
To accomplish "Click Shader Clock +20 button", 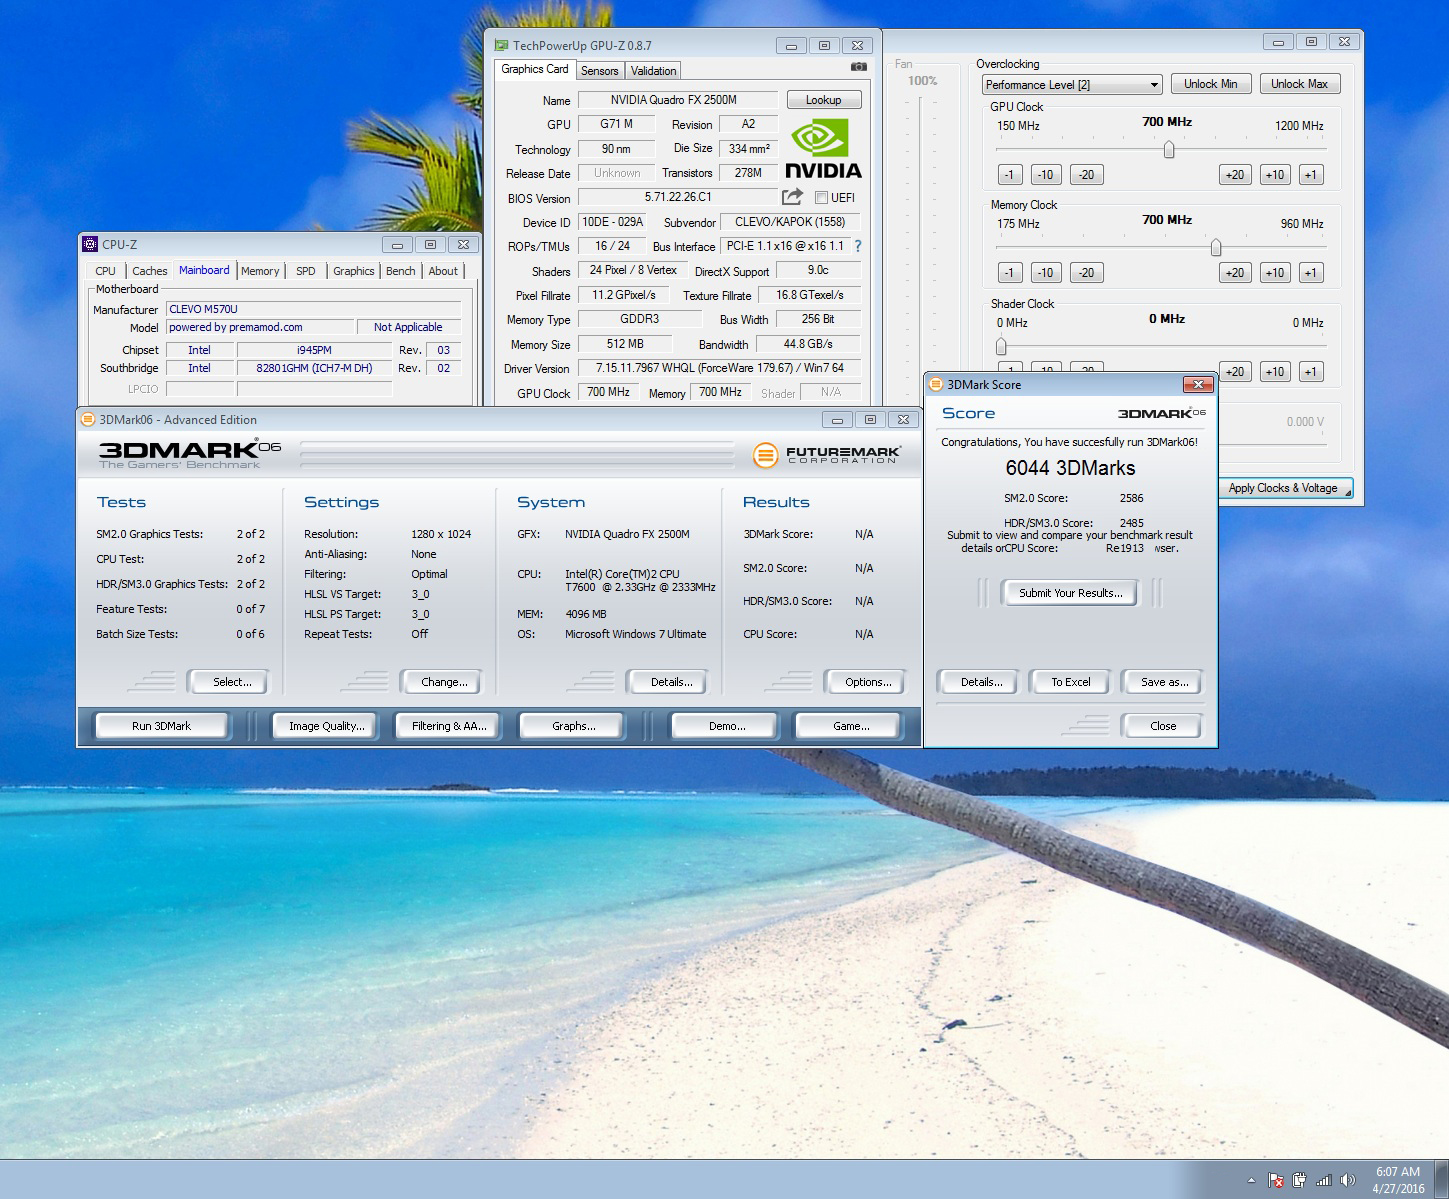I will click(1235, 372).
